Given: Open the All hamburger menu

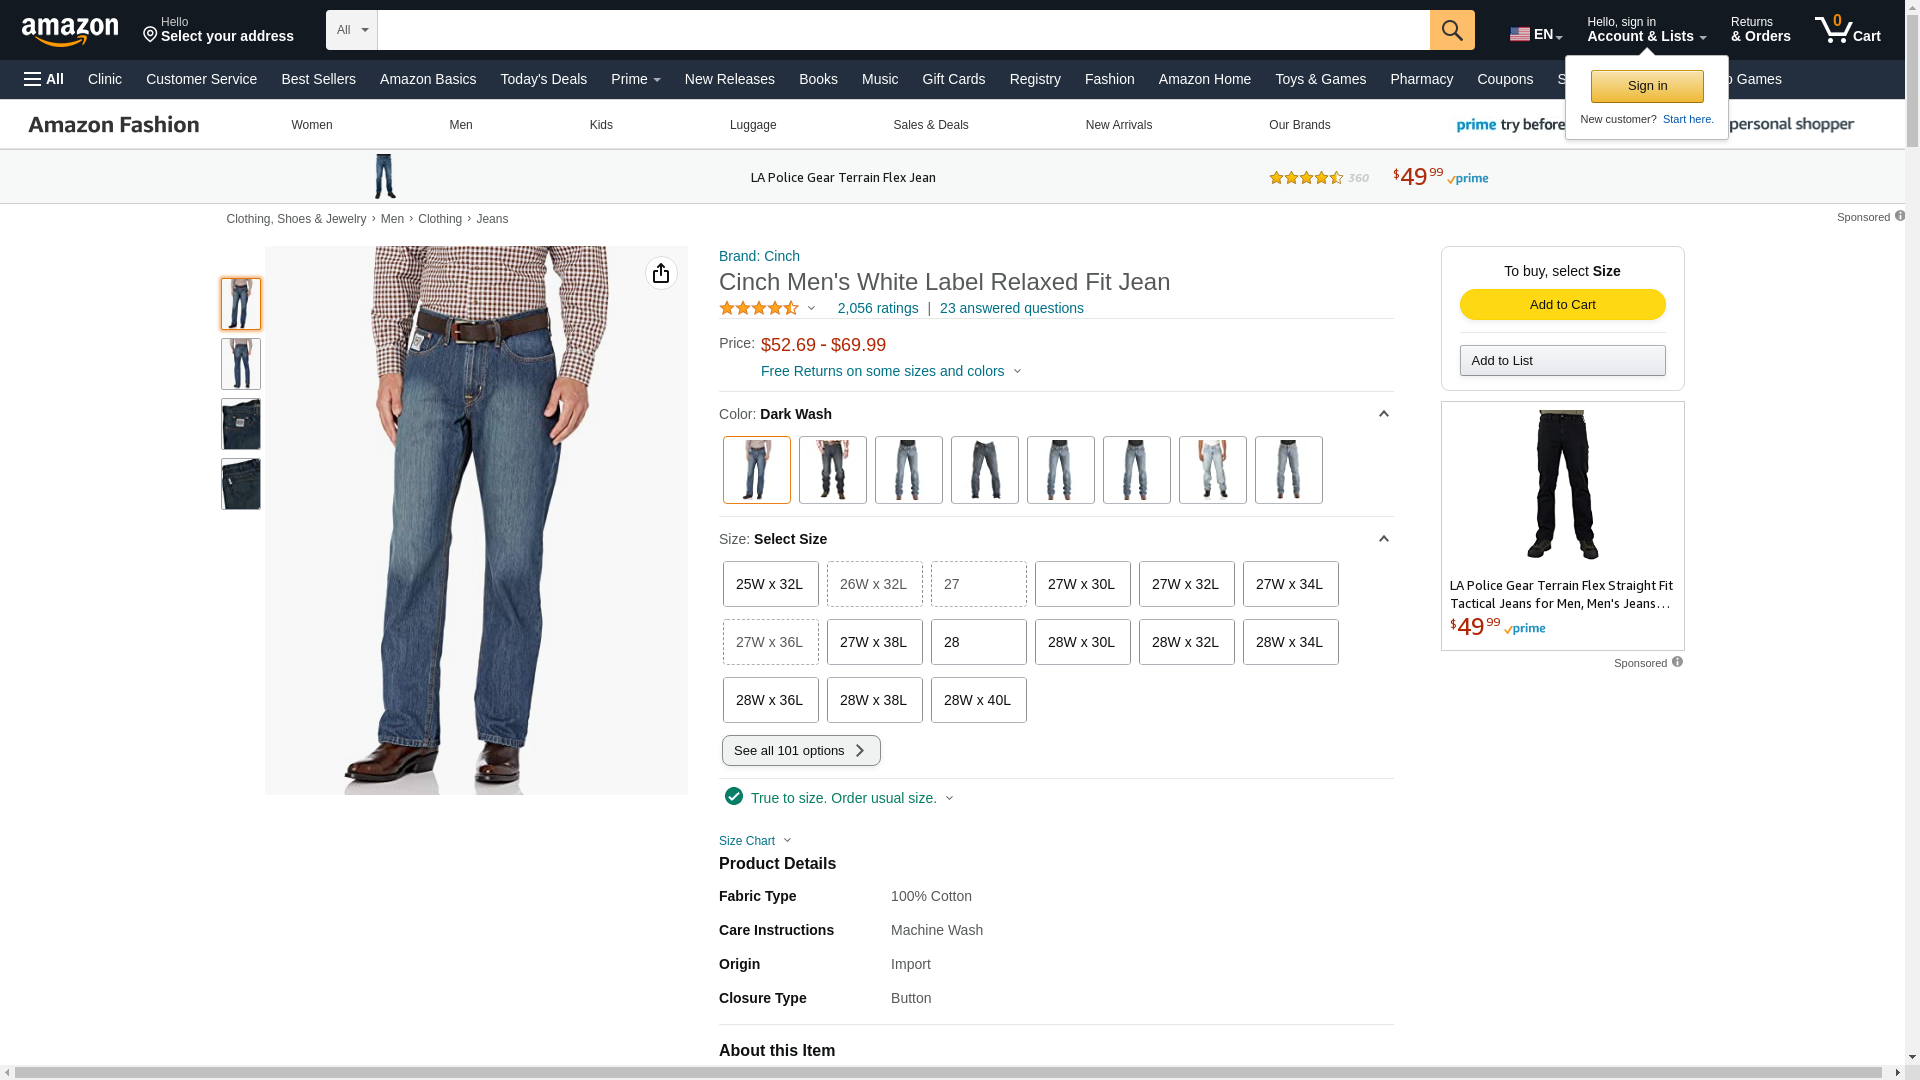Looking at the screenshot, I should coord(44,79).
